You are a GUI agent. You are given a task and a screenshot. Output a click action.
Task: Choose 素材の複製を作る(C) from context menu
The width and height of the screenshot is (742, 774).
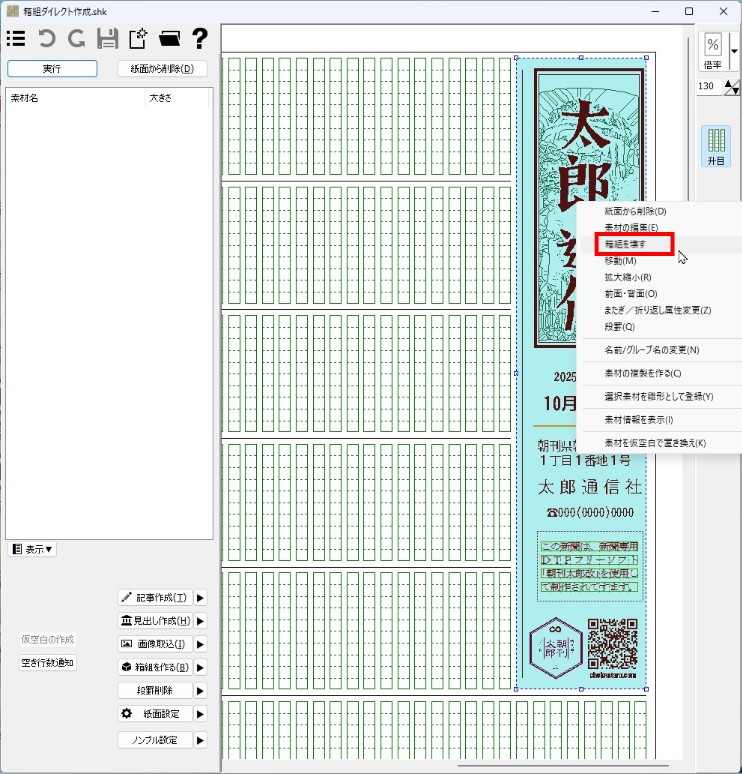(643, 373)
